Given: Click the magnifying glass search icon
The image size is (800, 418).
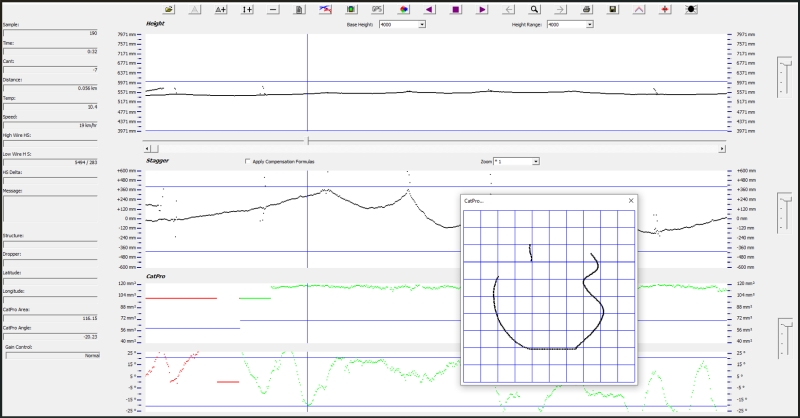Looking at the screenshot, I should click(x=534, y=8).
